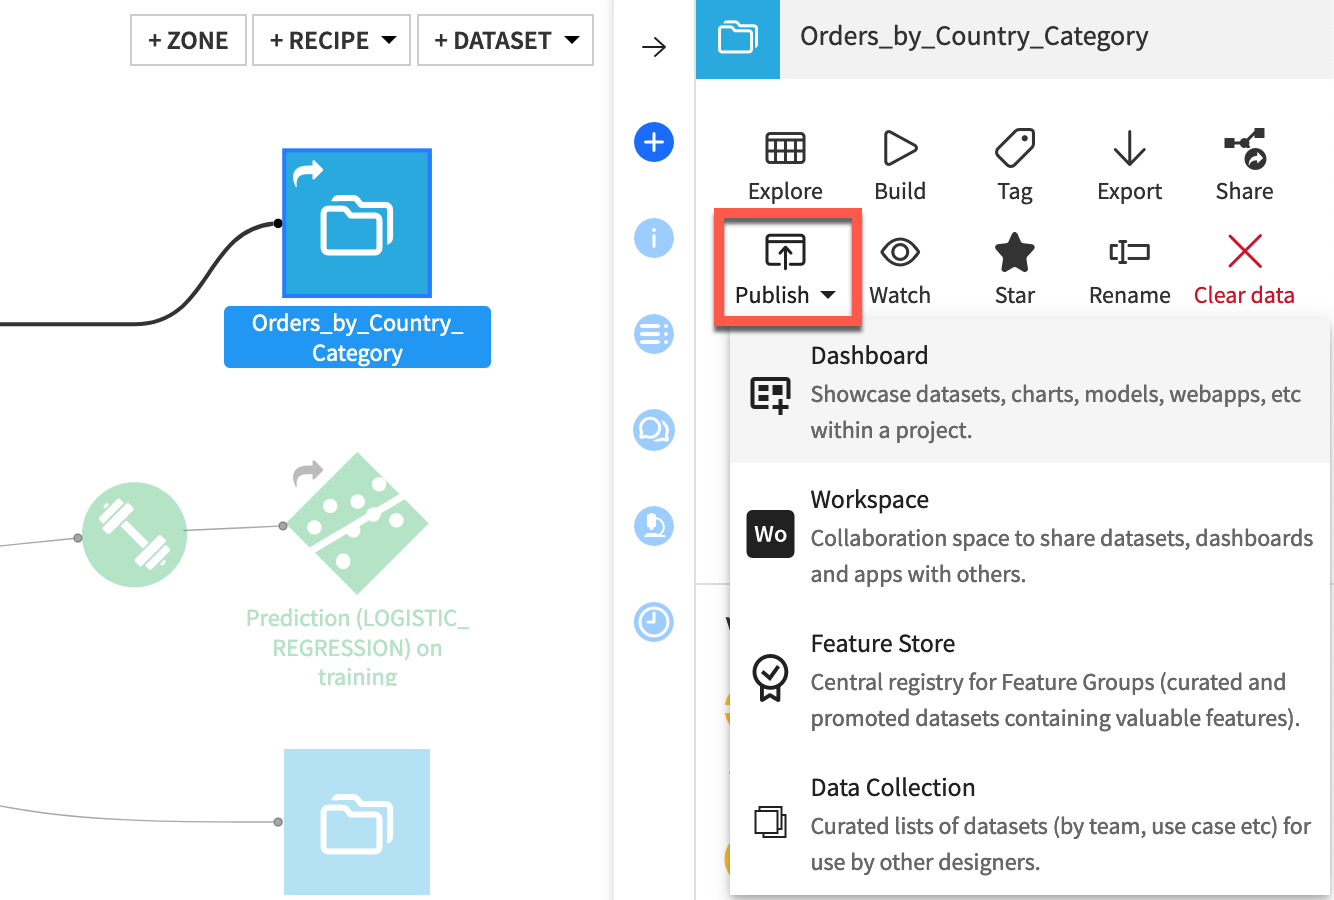Viewport: 1334px width, 900px height.
Task: Export the dataset with the arrow icon
Action: (x=1129, y=148)
